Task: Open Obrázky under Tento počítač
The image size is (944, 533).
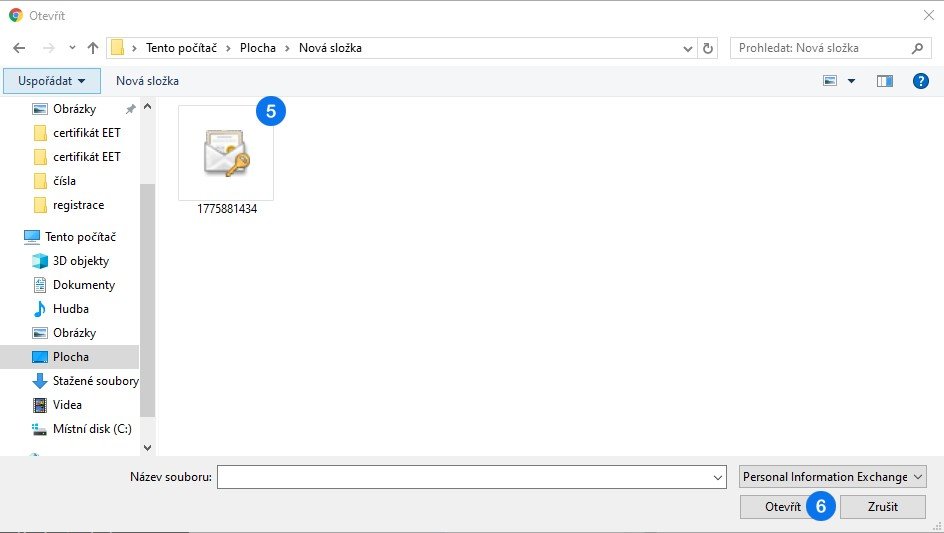Action: [x=75, y=333]
